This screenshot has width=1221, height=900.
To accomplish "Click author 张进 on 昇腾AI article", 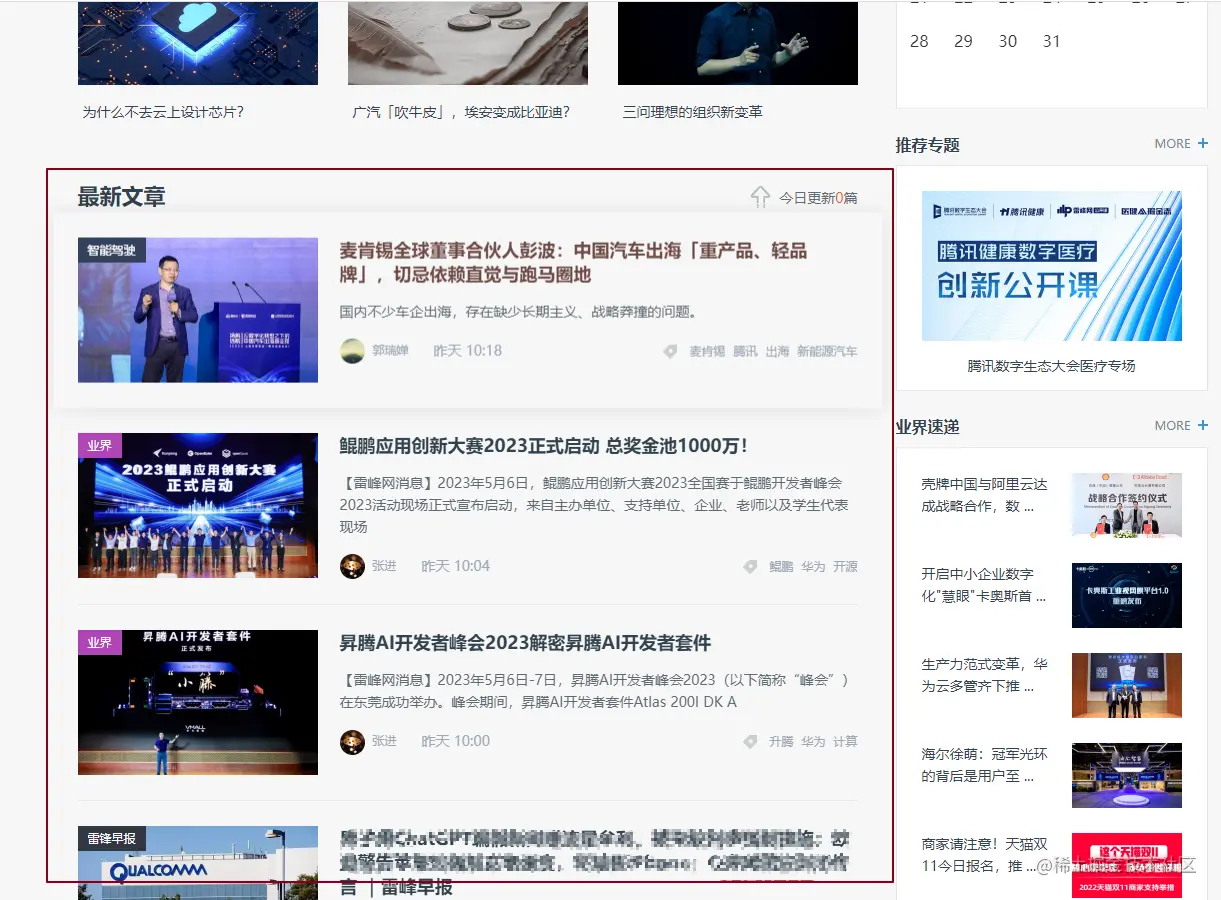I will (x=384, y=742).
